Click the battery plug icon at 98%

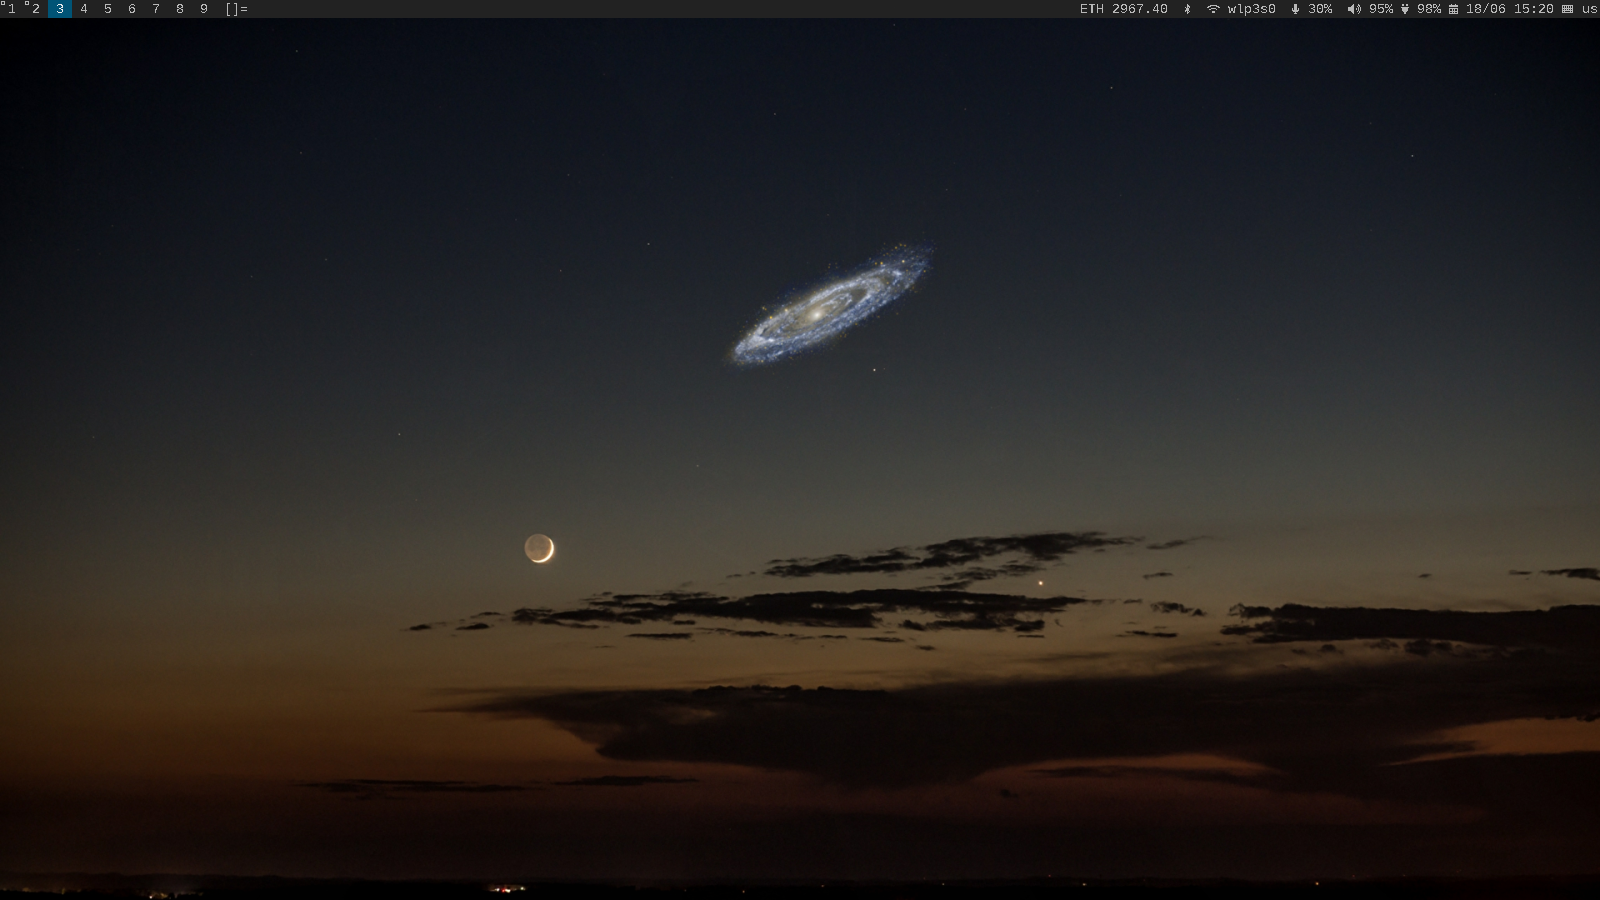[1405, 9]
